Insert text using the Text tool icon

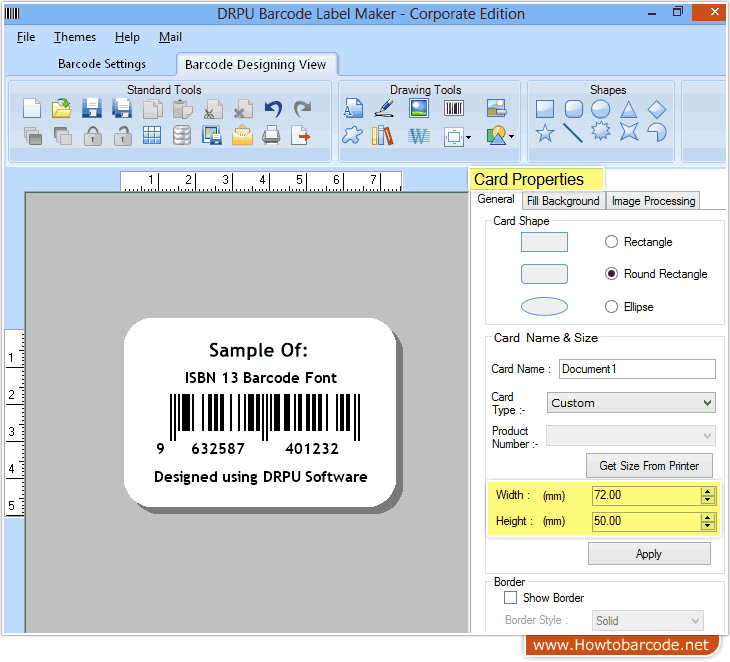[x=353, y=108]
